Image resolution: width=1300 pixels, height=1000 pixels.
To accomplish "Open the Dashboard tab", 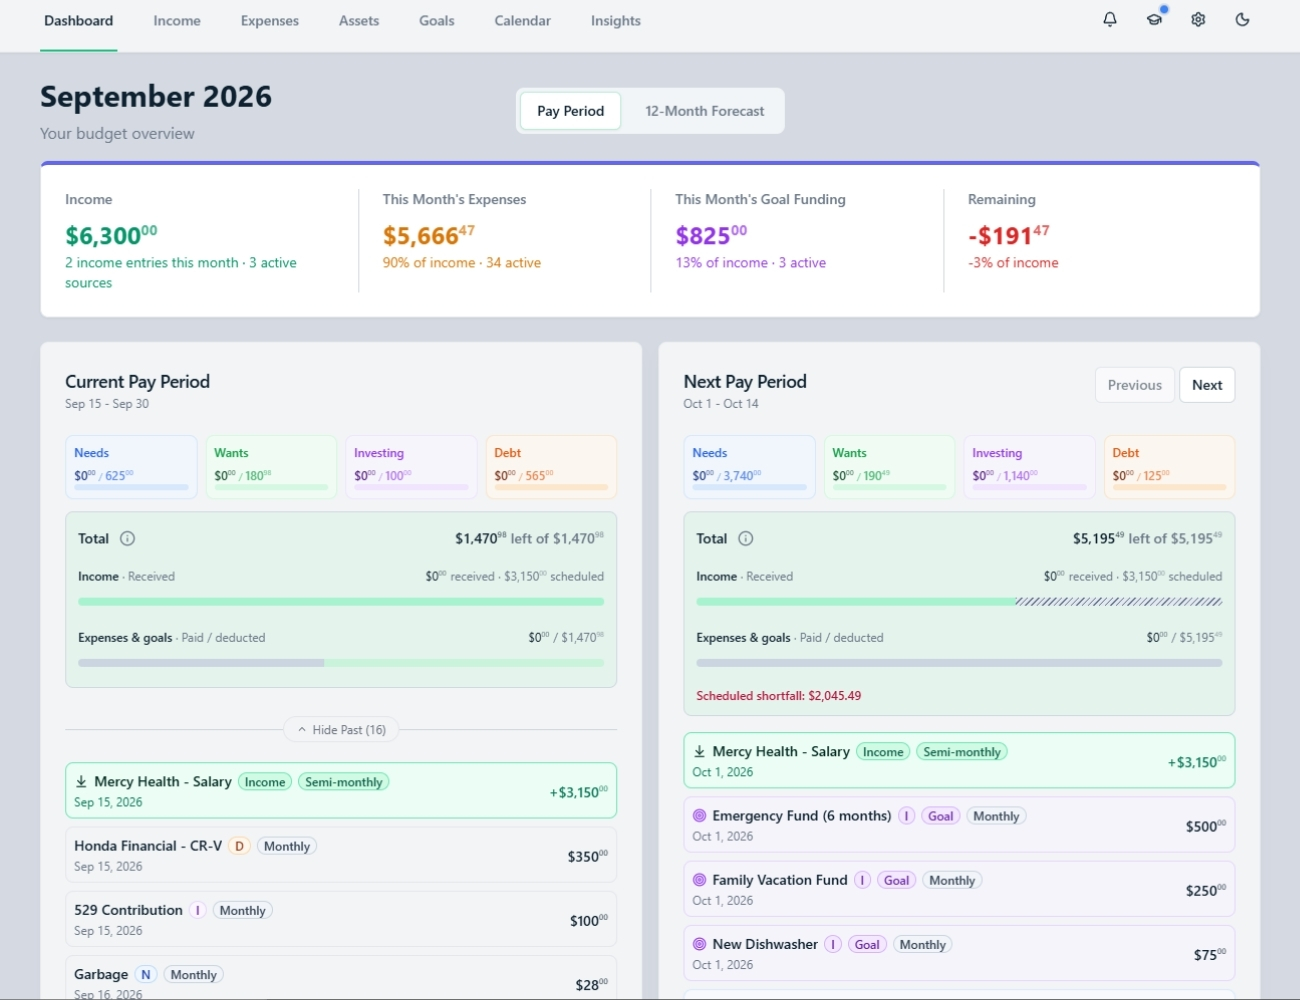I will 78,21.
